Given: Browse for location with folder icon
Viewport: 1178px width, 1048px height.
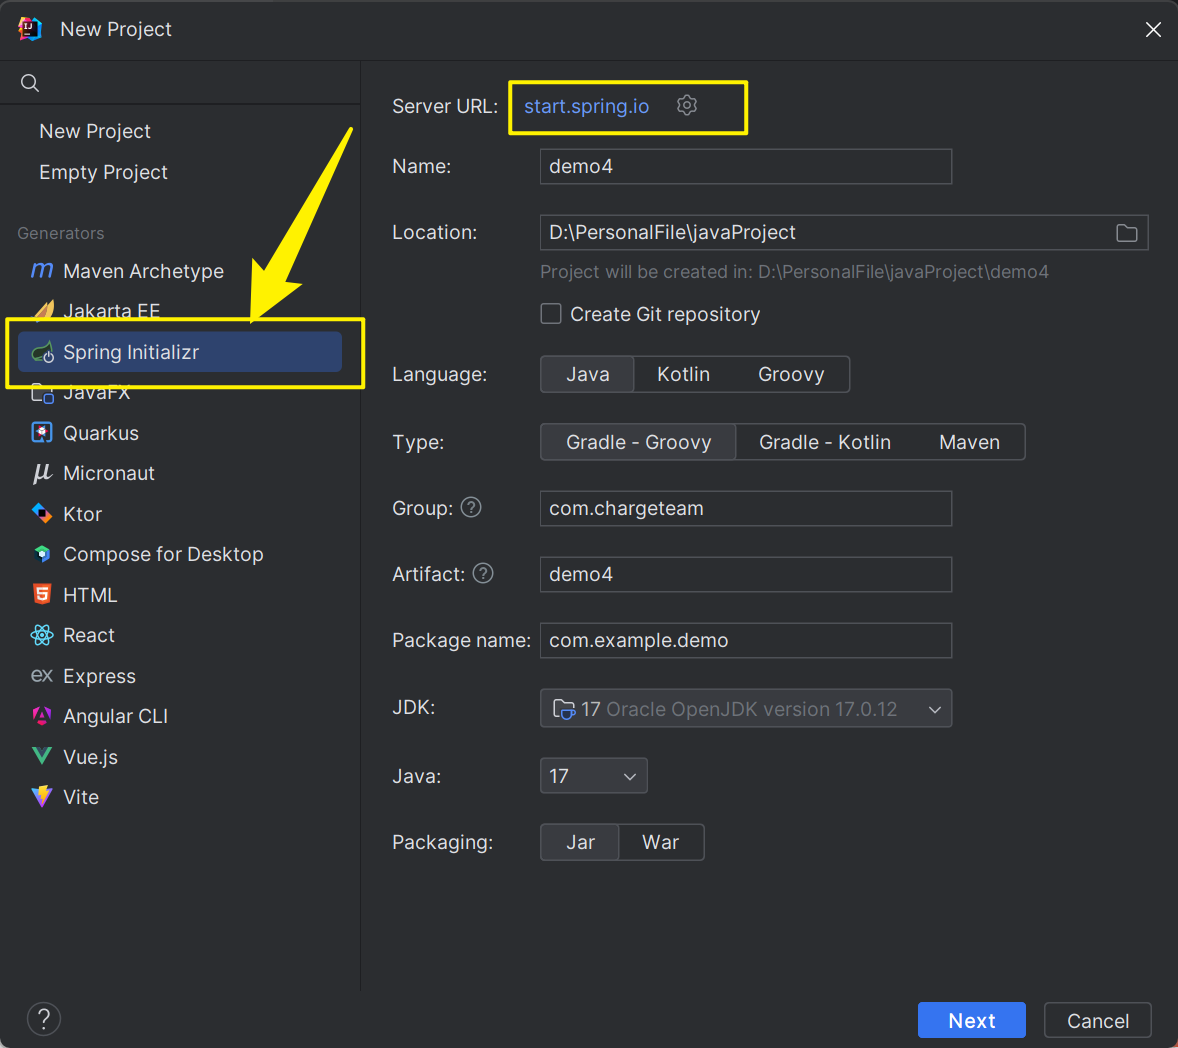Looking at the screenshot, I should point(1126,233).
